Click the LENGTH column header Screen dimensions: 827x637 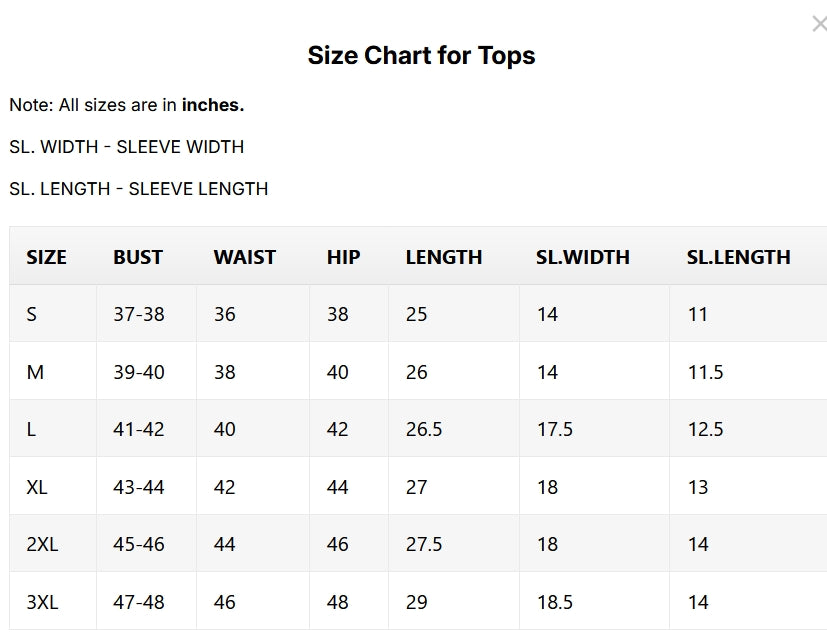point(444,257)
